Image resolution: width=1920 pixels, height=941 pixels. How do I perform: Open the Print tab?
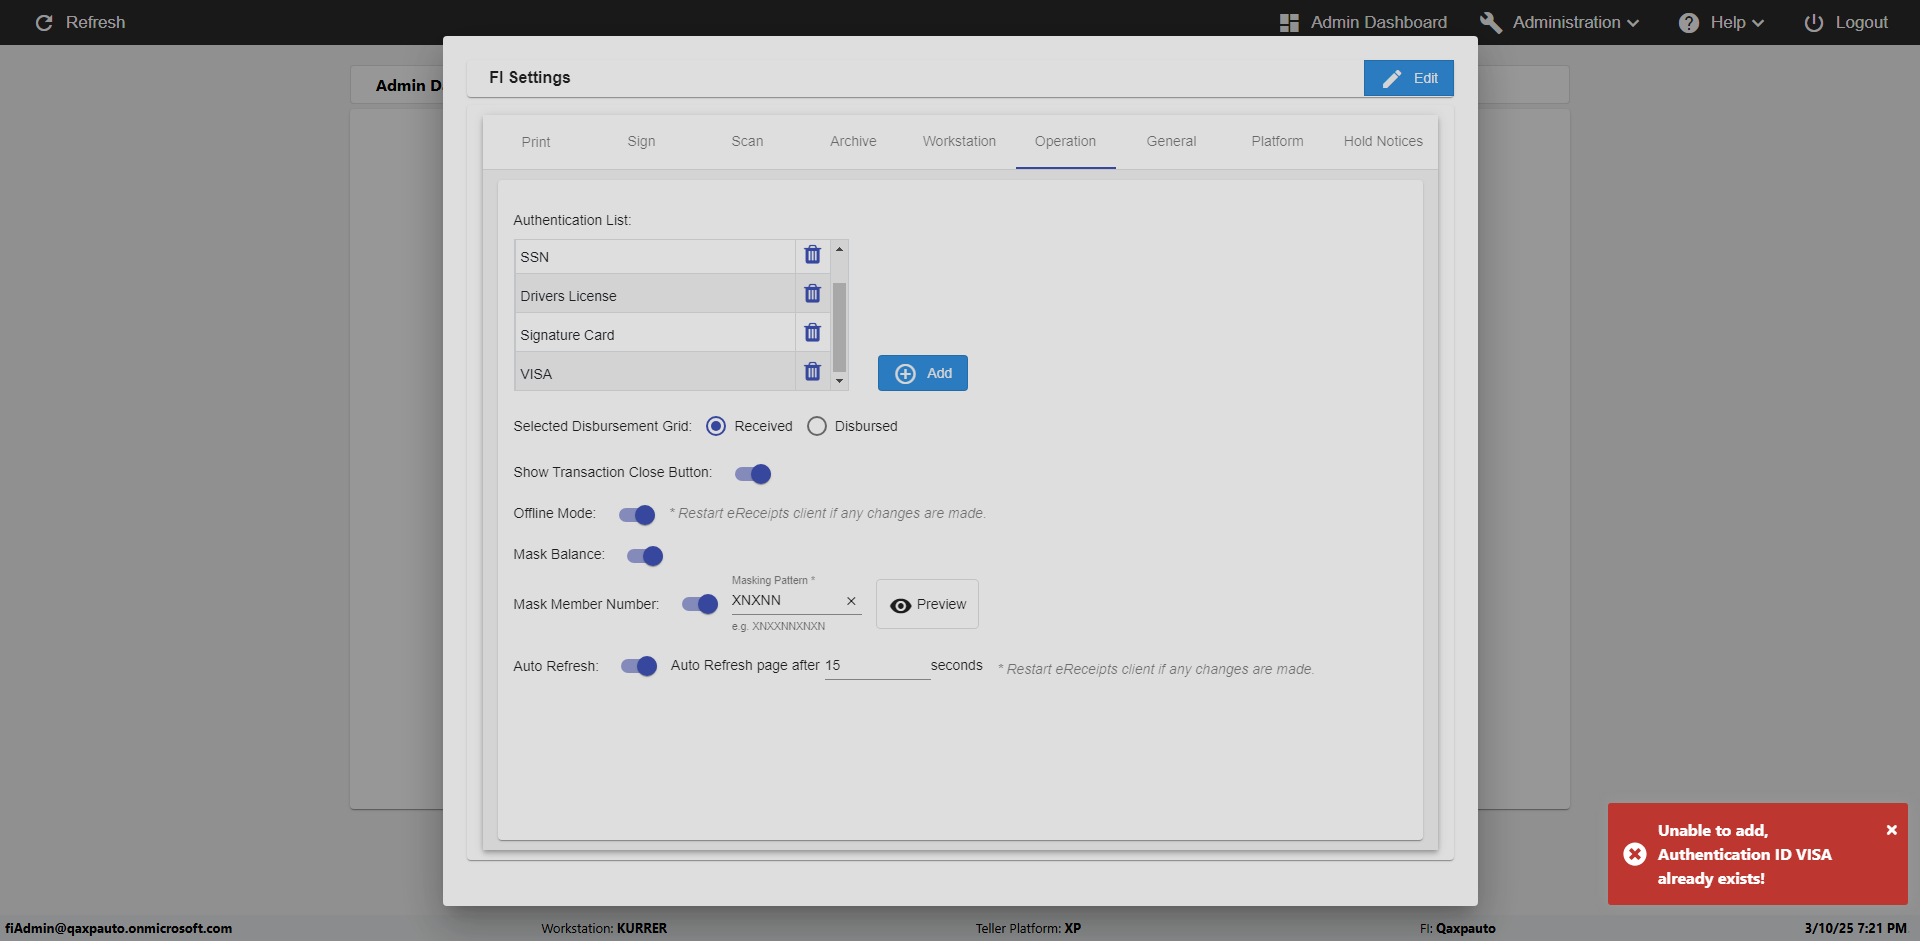pyautogui.click(x=536, y=142)
